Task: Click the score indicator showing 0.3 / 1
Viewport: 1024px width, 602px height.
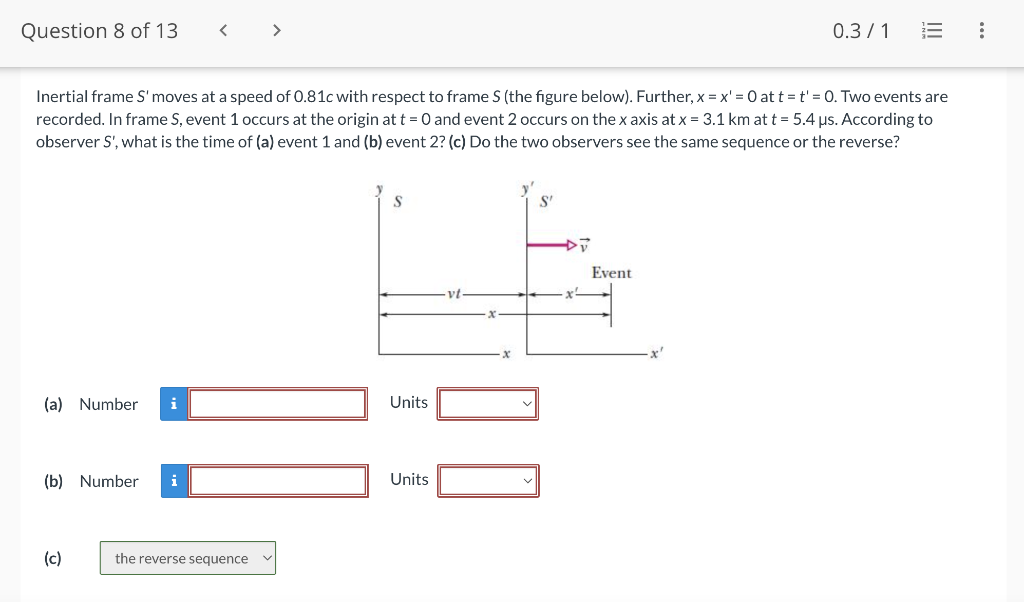Action: click(862, 30)
